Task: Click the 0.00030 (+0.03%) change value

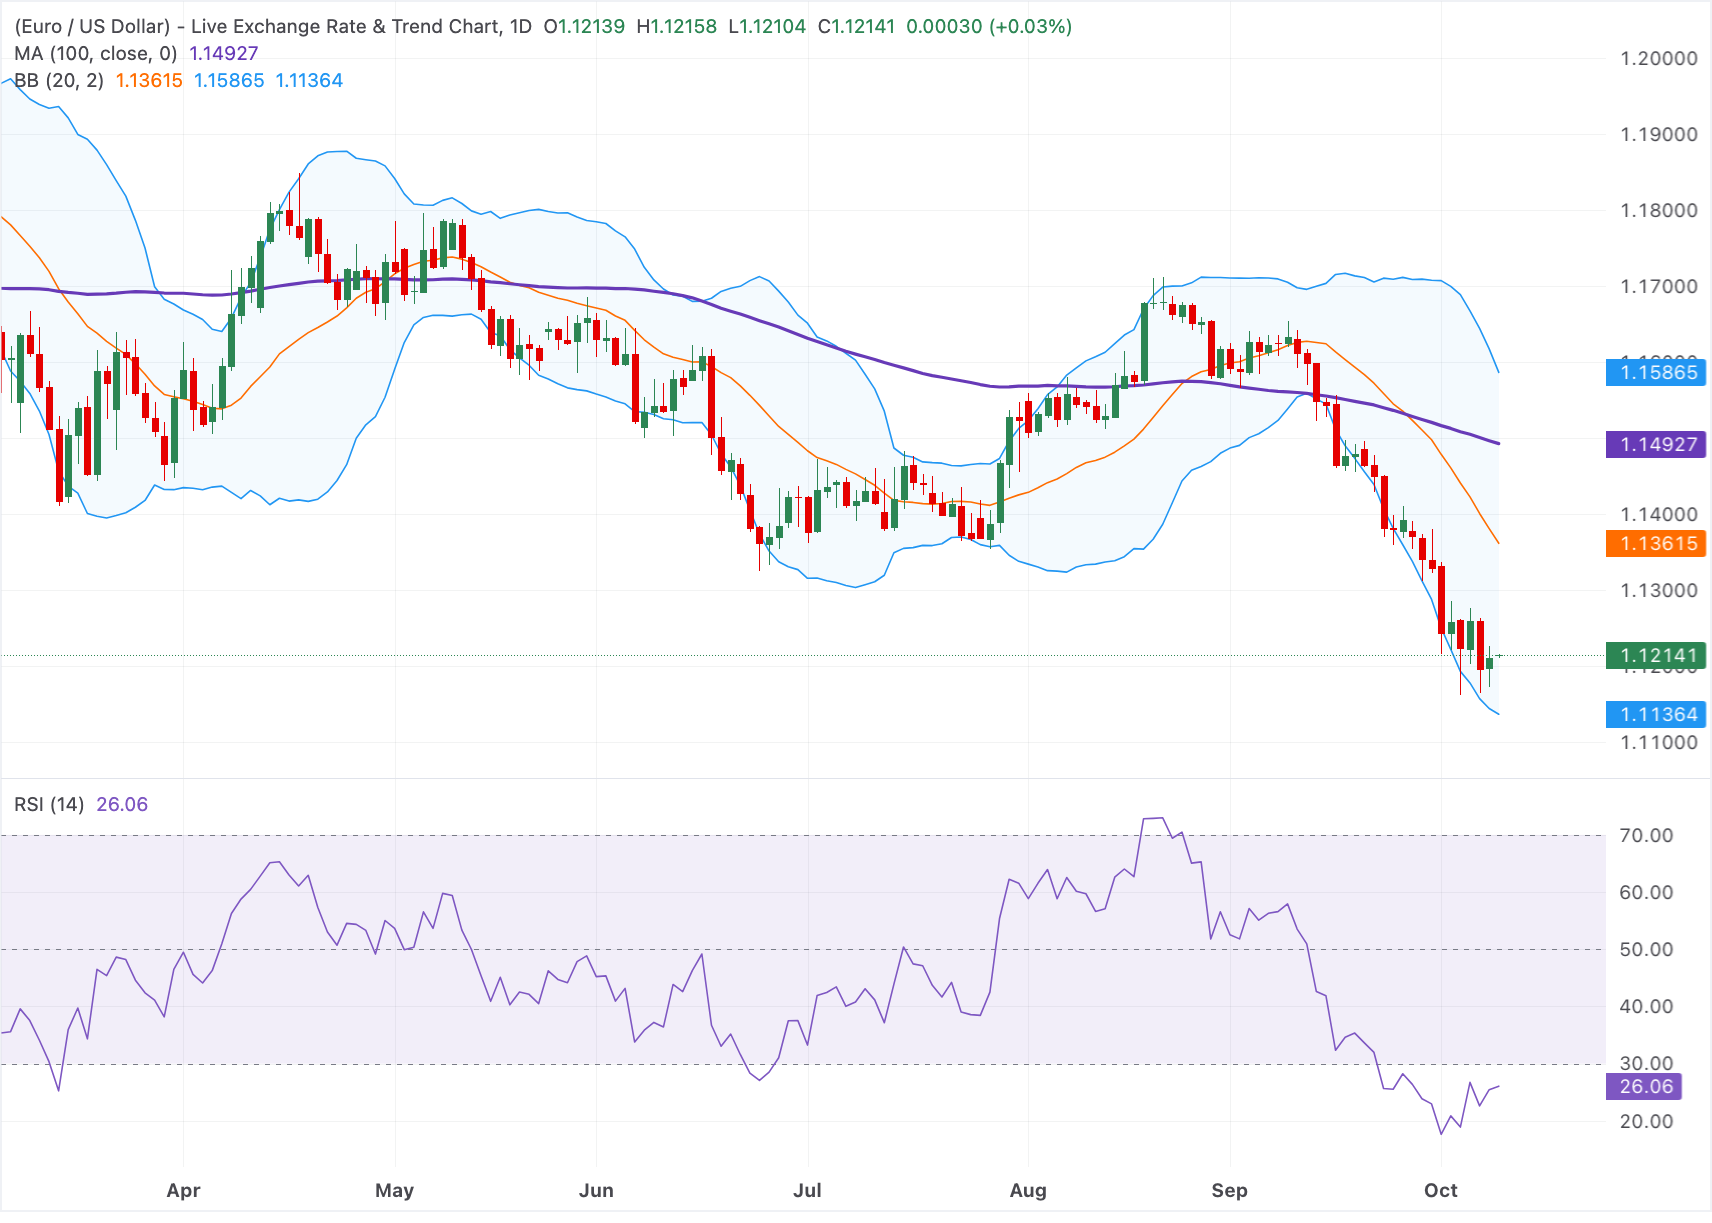Action: coord(989,26)
